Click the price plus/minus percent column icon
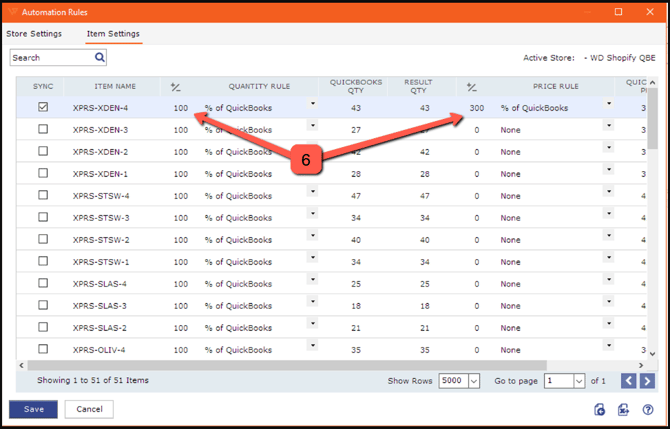Screen dimensions: 670x429 (472, 87)
